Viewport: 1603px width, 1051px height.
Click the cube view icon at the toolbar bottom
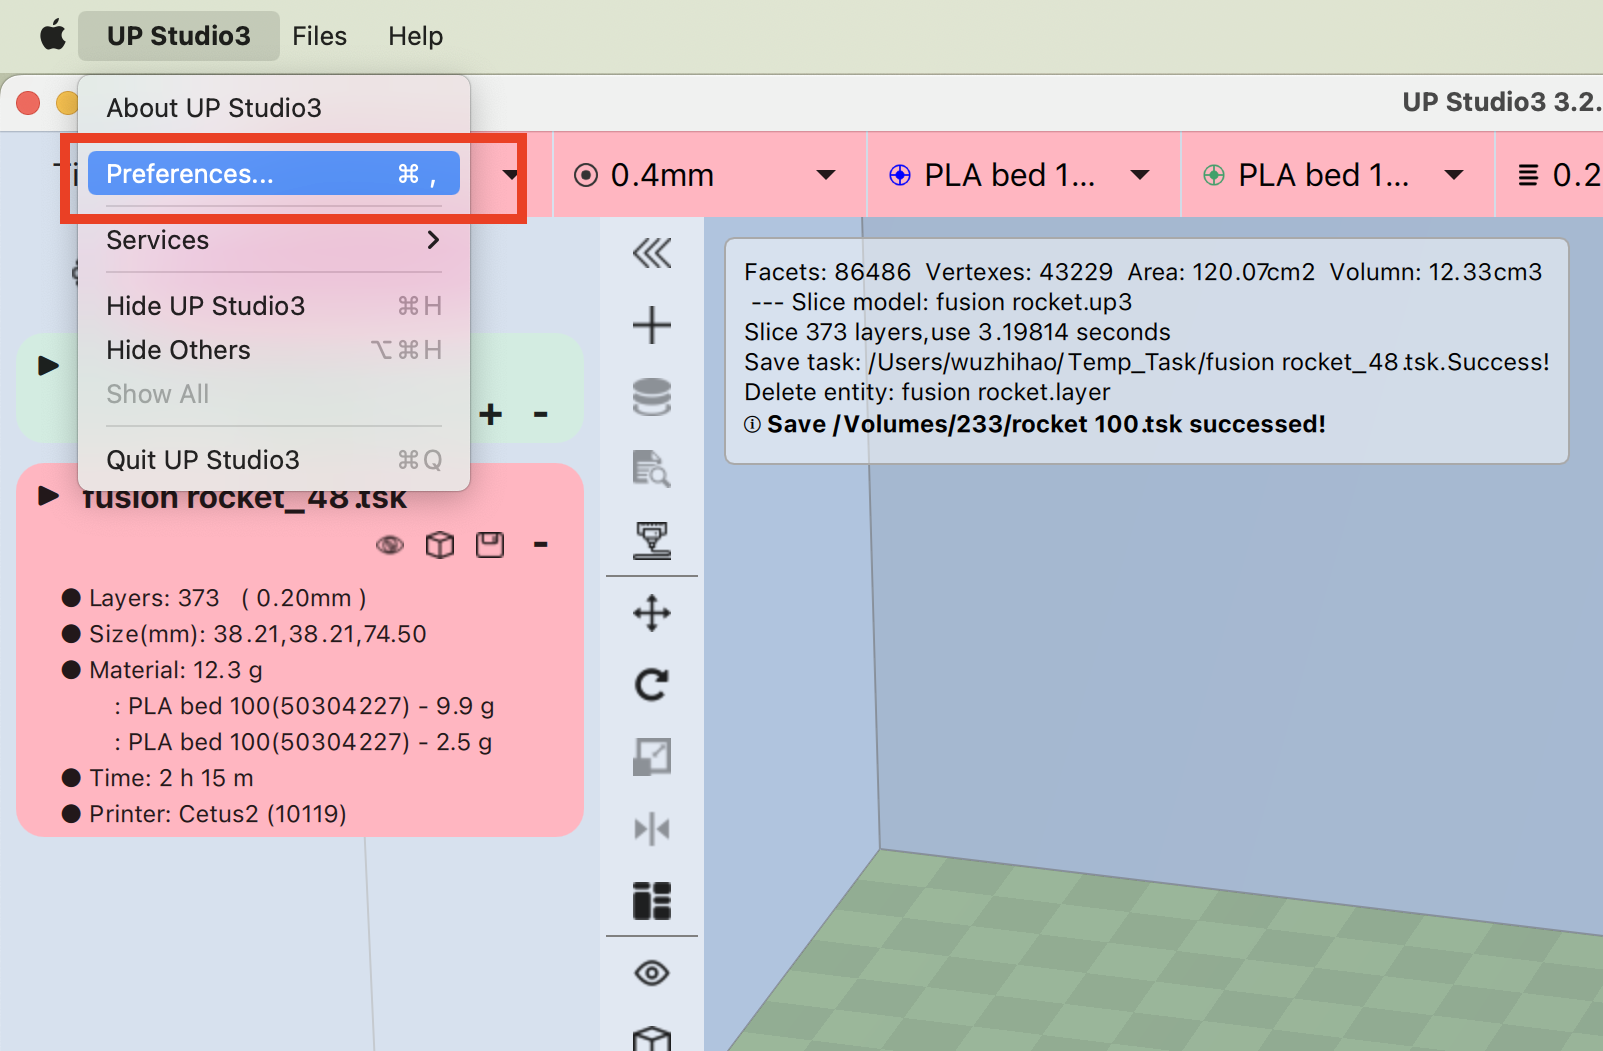pyautogui.click(x=652, y=1039)
